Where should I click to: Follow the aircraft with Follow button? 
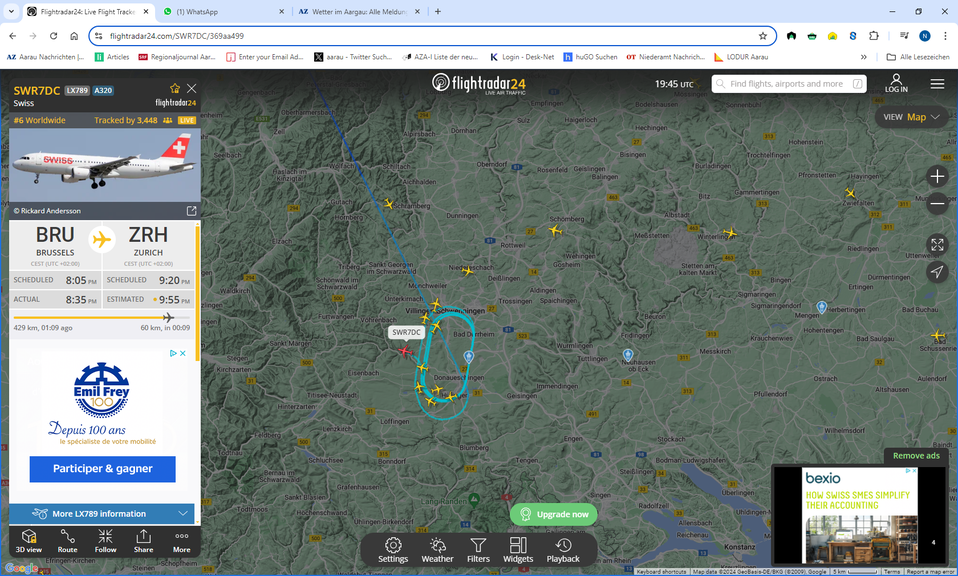coord(105,541)
